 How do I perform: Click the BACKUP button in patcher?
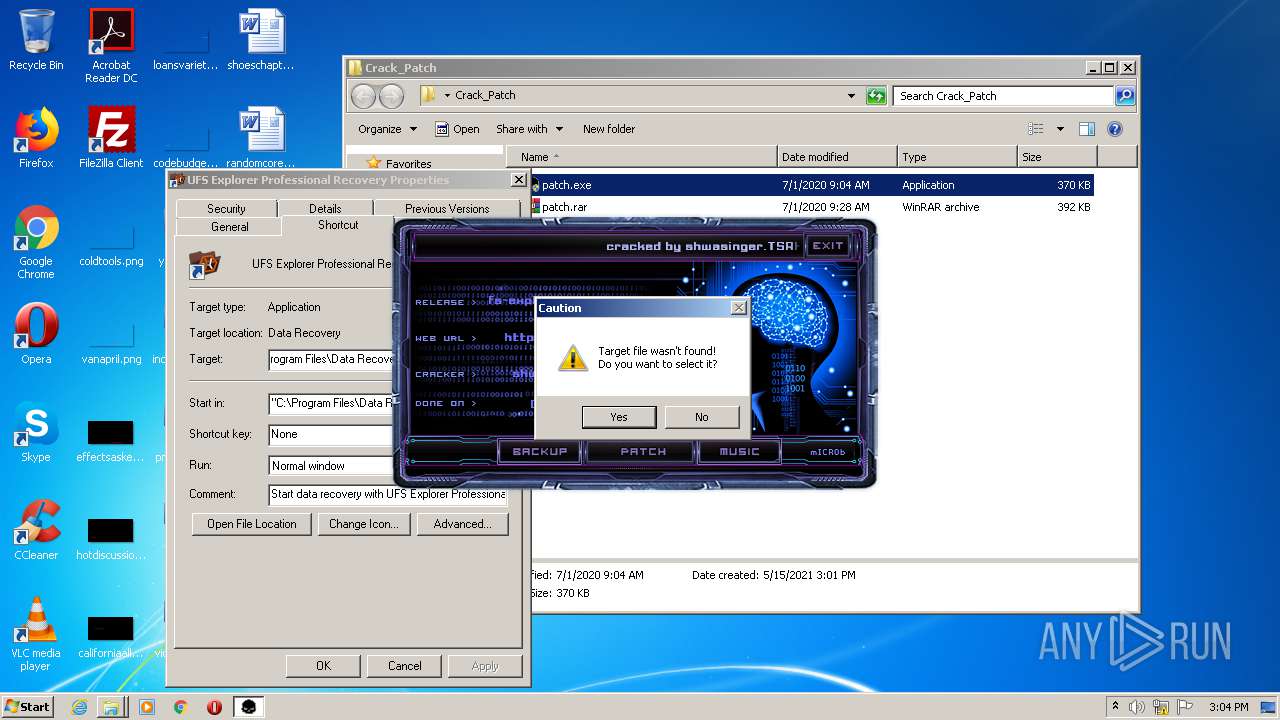point(540,452)
